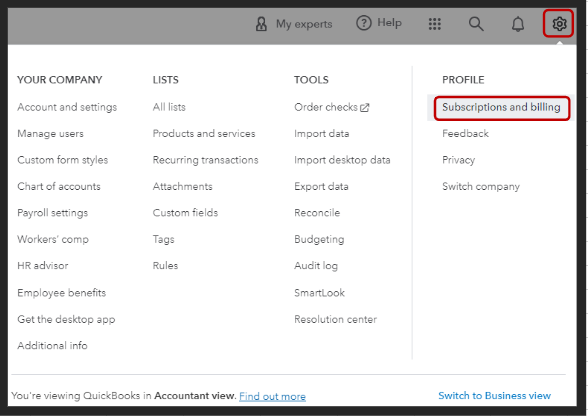Open the gear Settings icon

click(x=559, y=24)
